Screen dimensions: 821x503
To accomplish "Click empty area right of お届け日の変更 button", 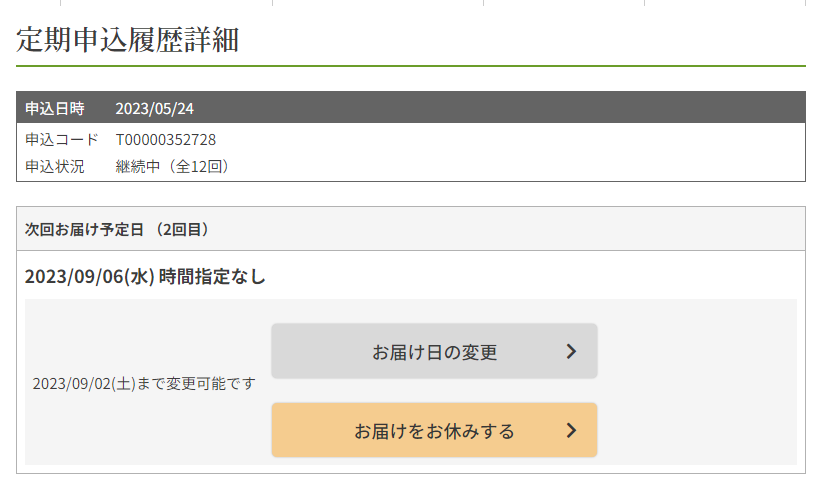I will (x=700, y=351).
